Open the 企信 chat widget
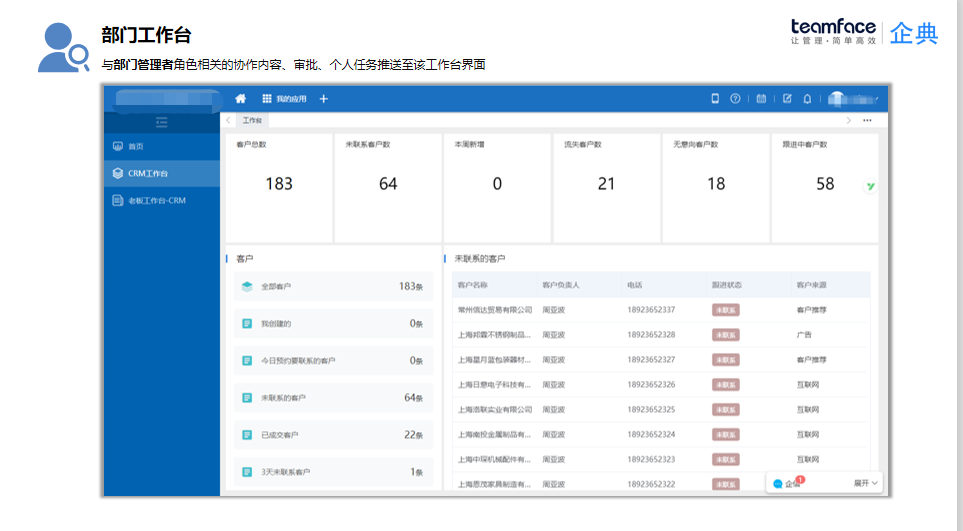The image size is (963, 531). tap(788, 483)
